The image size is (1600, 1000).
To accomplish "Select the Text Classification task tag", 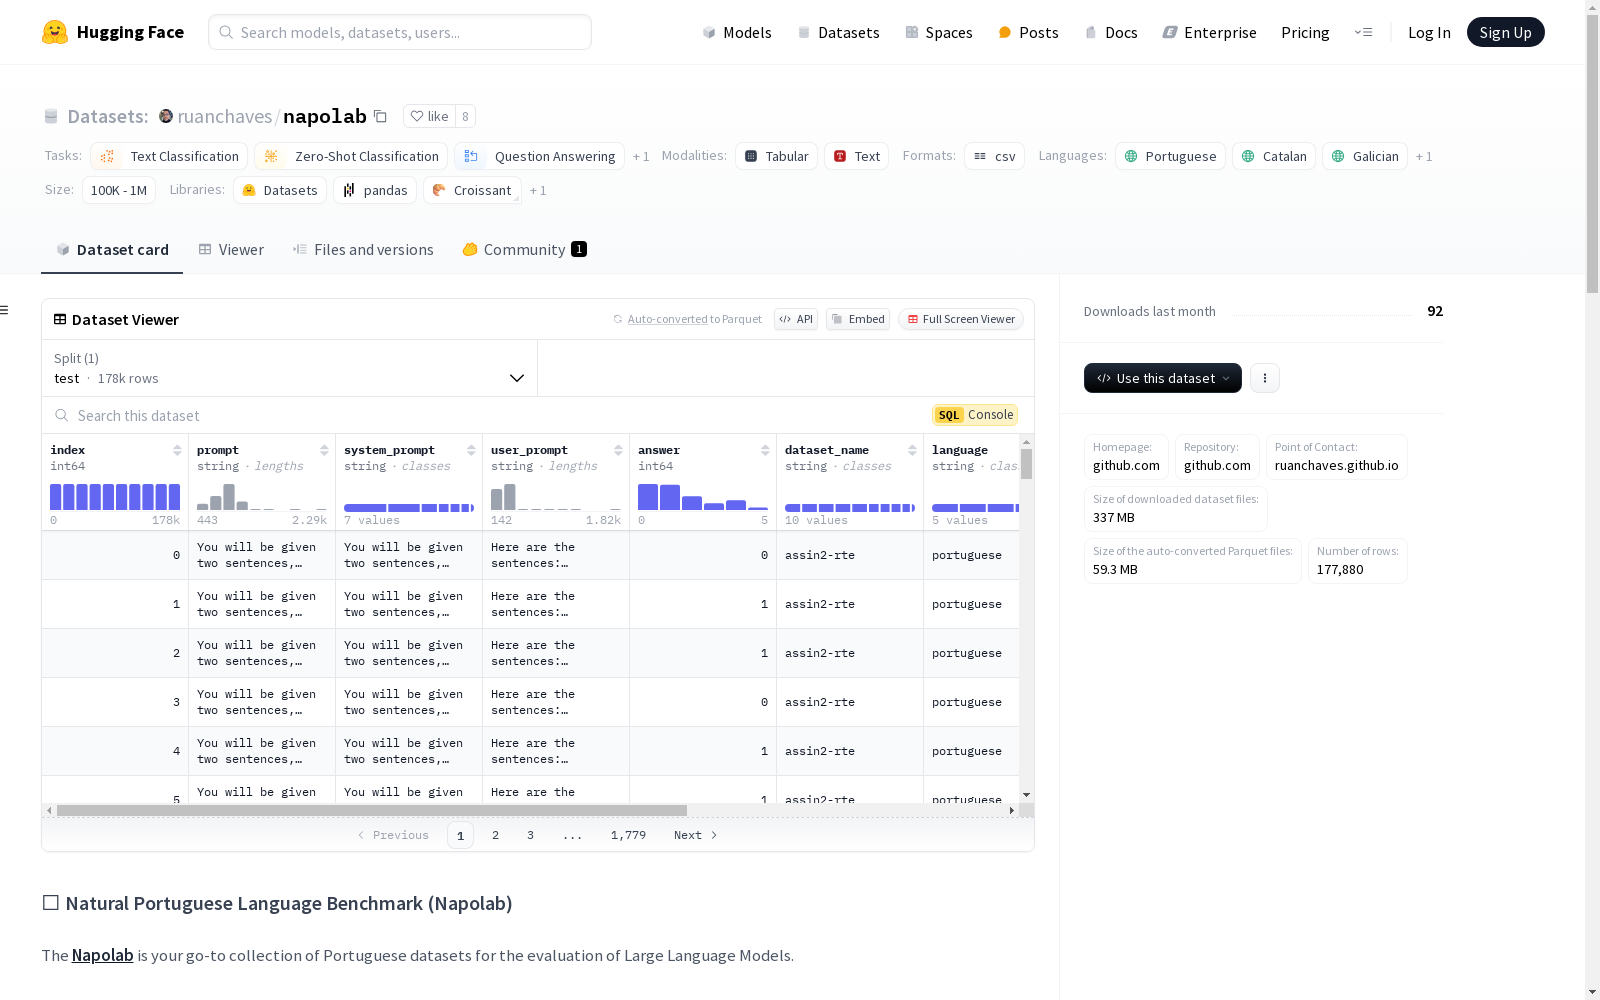I will (169, 156).
